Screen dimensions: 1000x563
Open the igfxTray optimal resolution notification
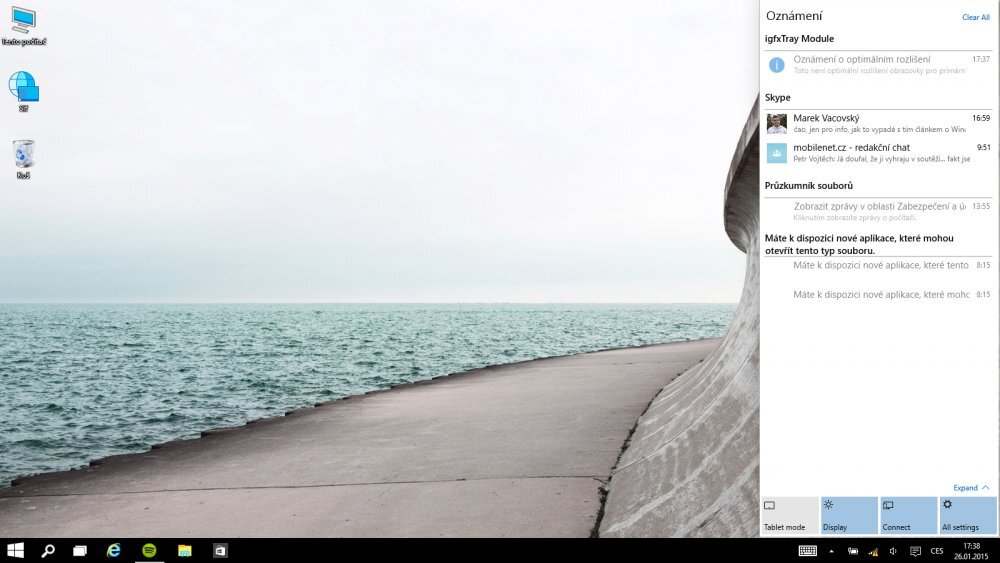click(878, 64)
